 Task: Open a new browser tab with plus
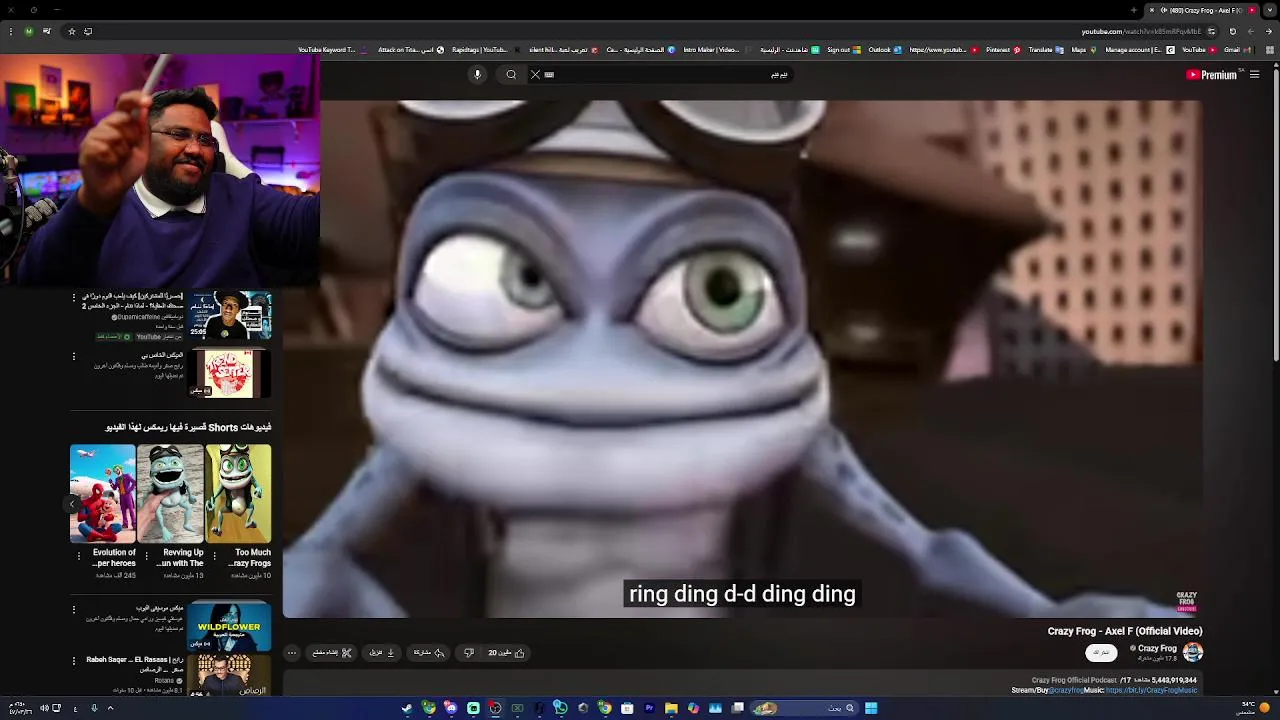click(1133, 10)
